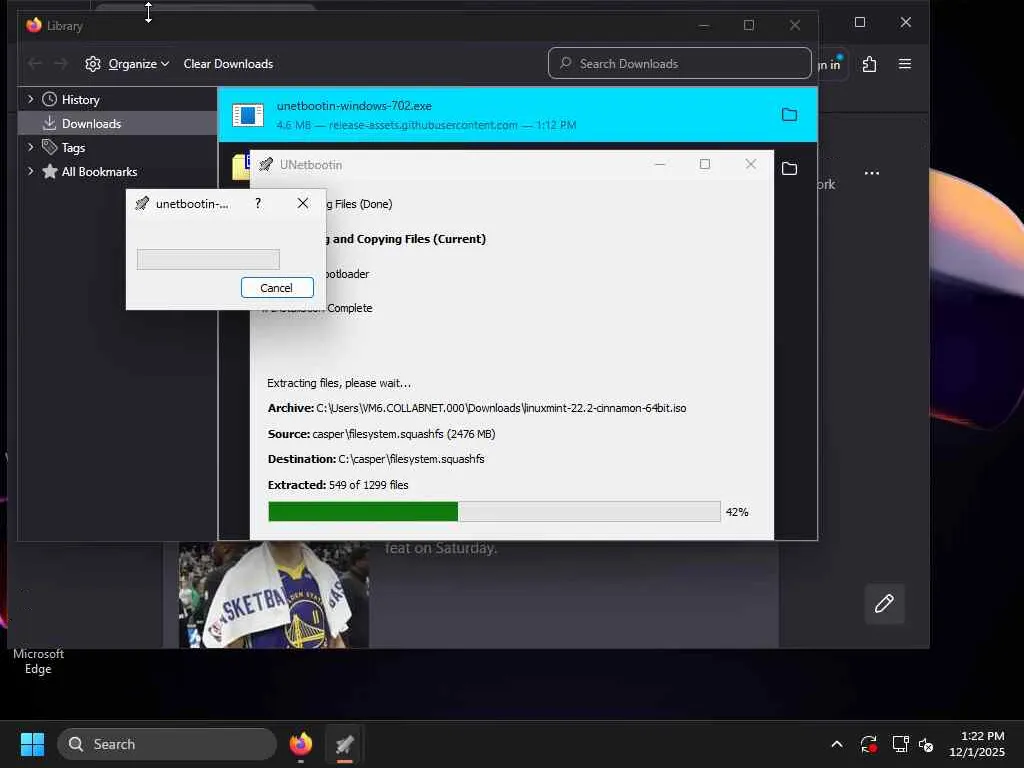Click the 42% progress label
The height and width of the screenshot is (768, 1024).
737,512
